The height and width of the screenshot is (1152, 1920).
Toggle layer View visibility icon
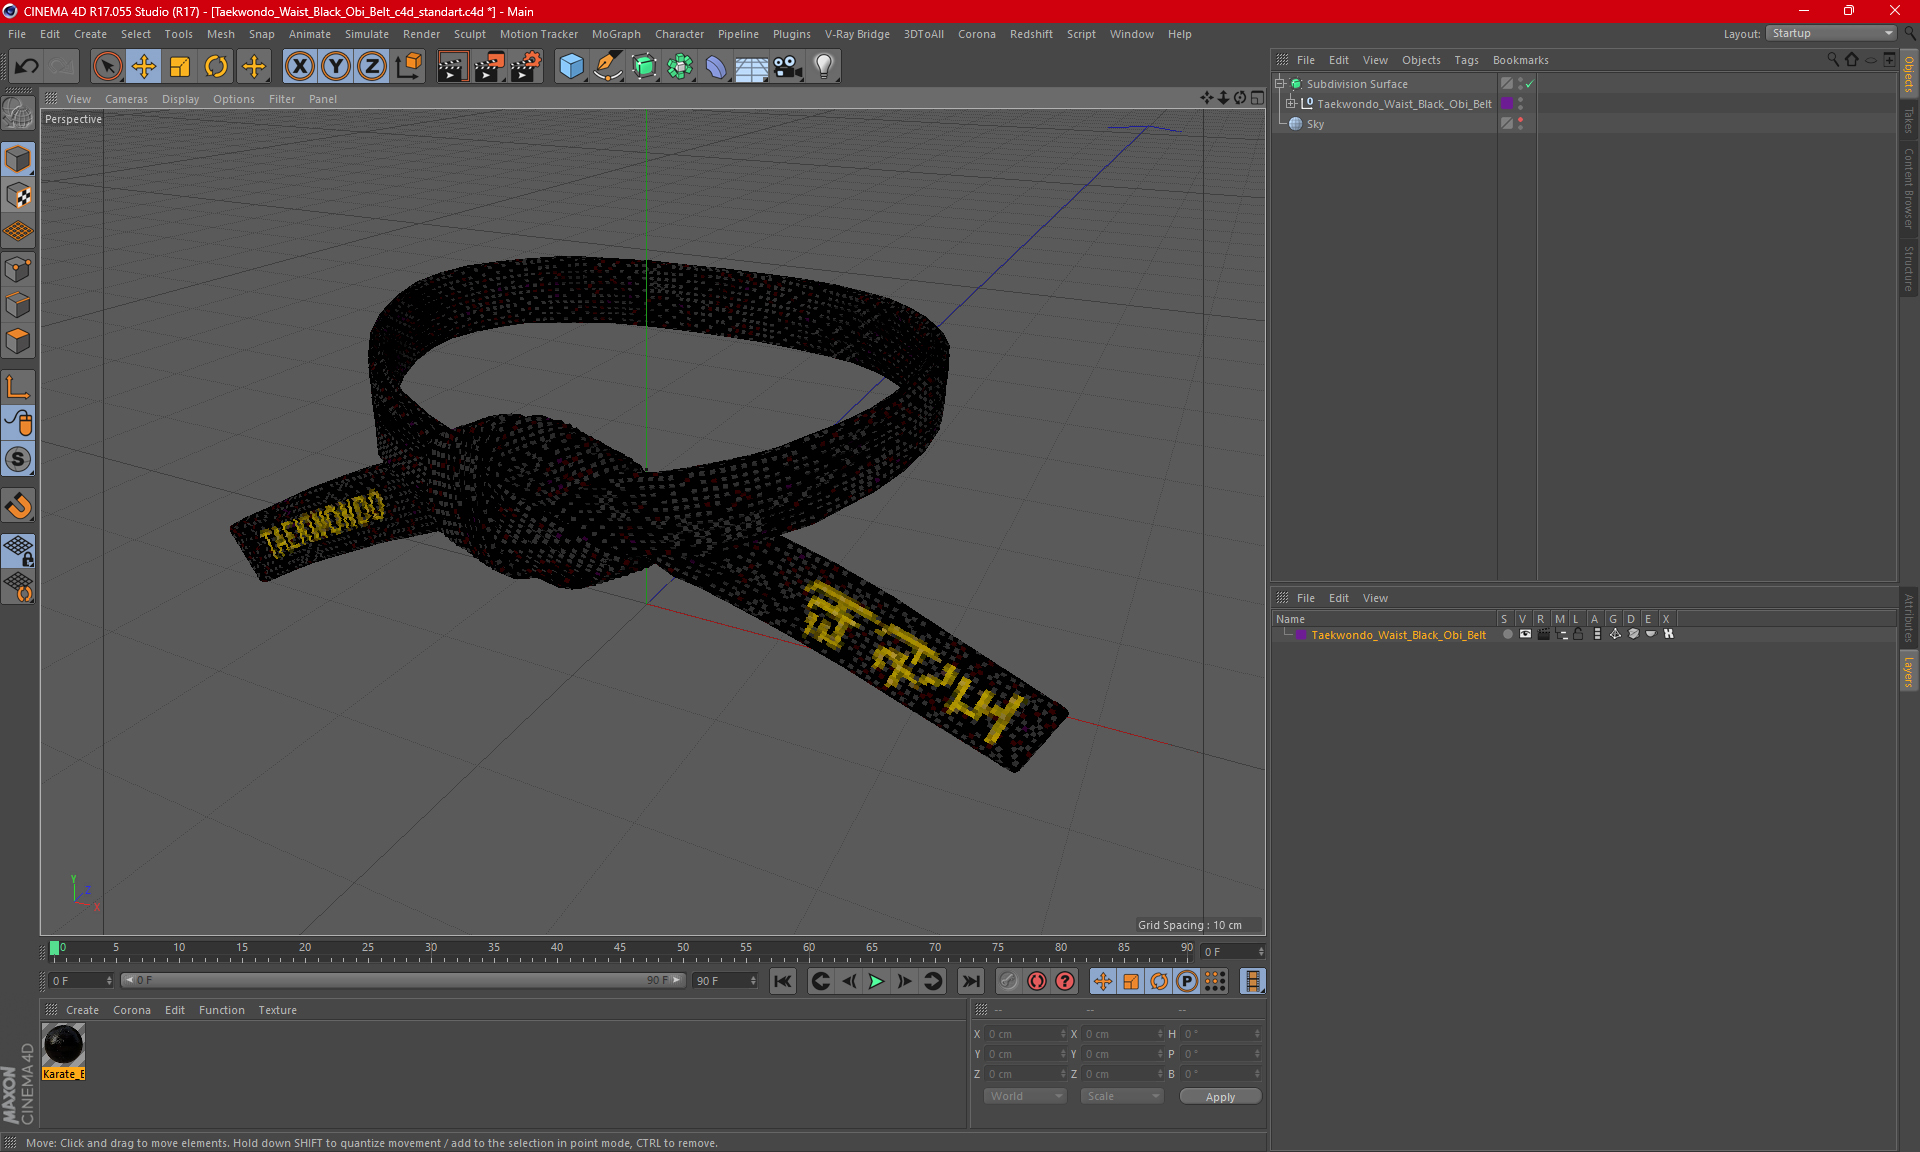coord(1525,634)
